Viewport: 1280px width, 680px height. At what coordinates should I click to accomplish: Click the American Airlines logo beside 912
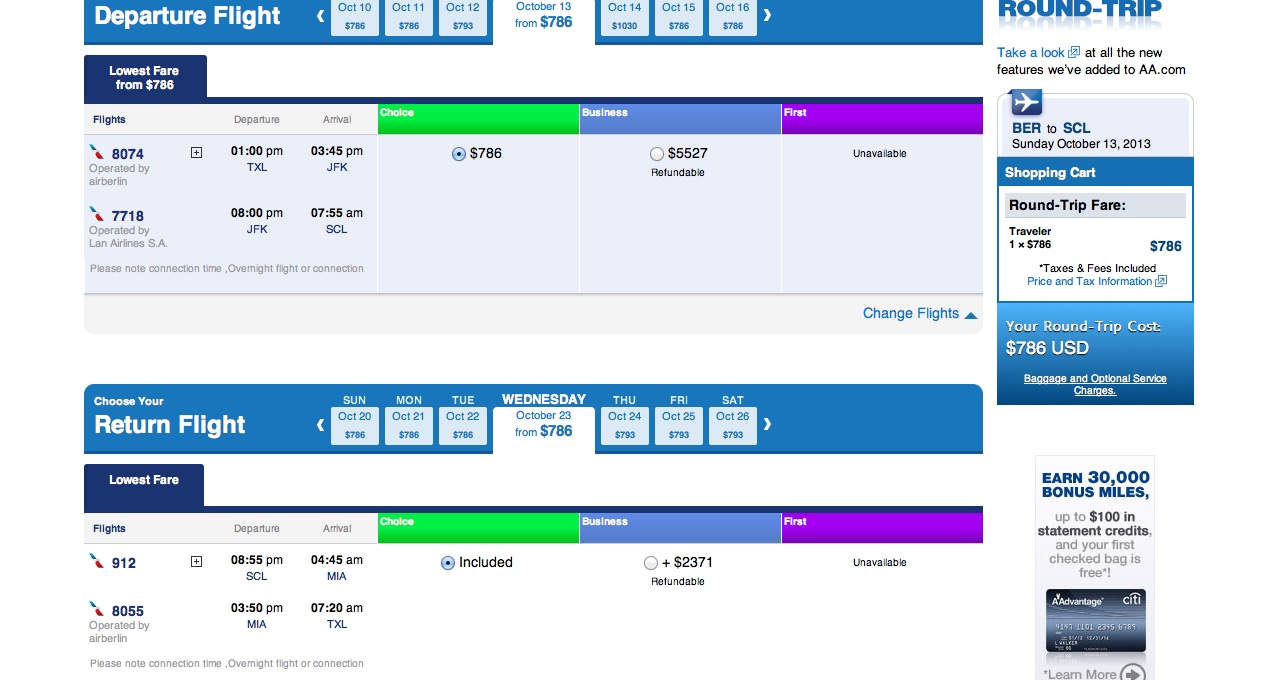pos(97,561)
